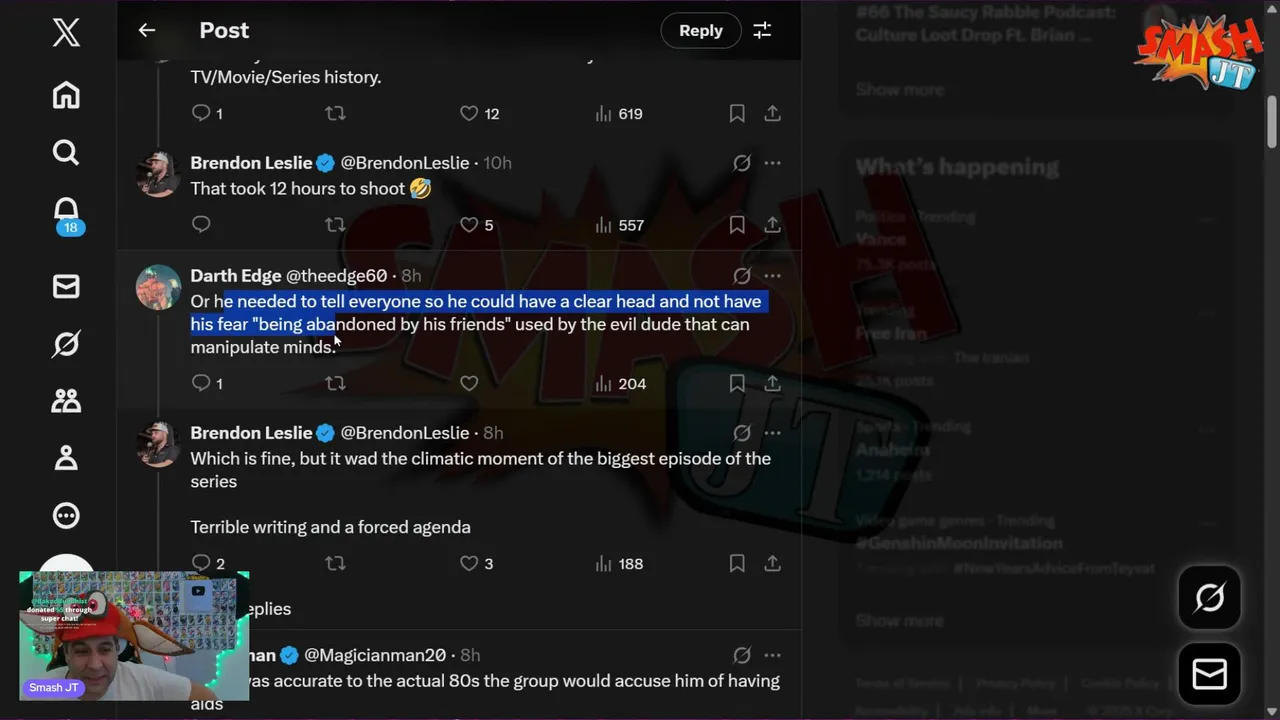Open the More circle menu in sidebar

66,516
